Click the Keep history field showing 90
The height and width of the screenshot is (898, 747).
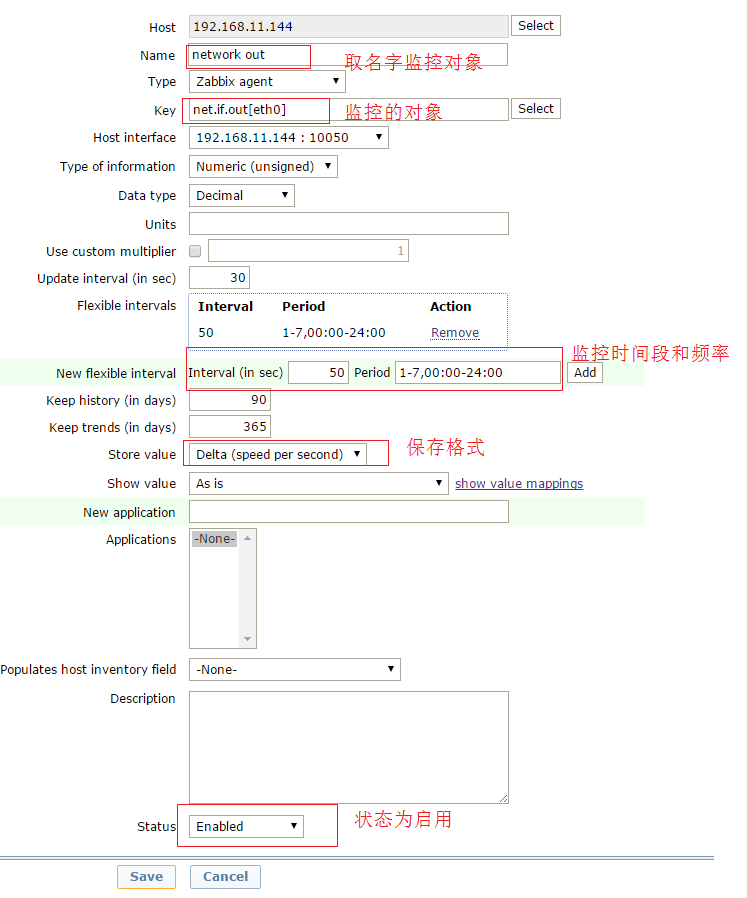coord(230,400)
